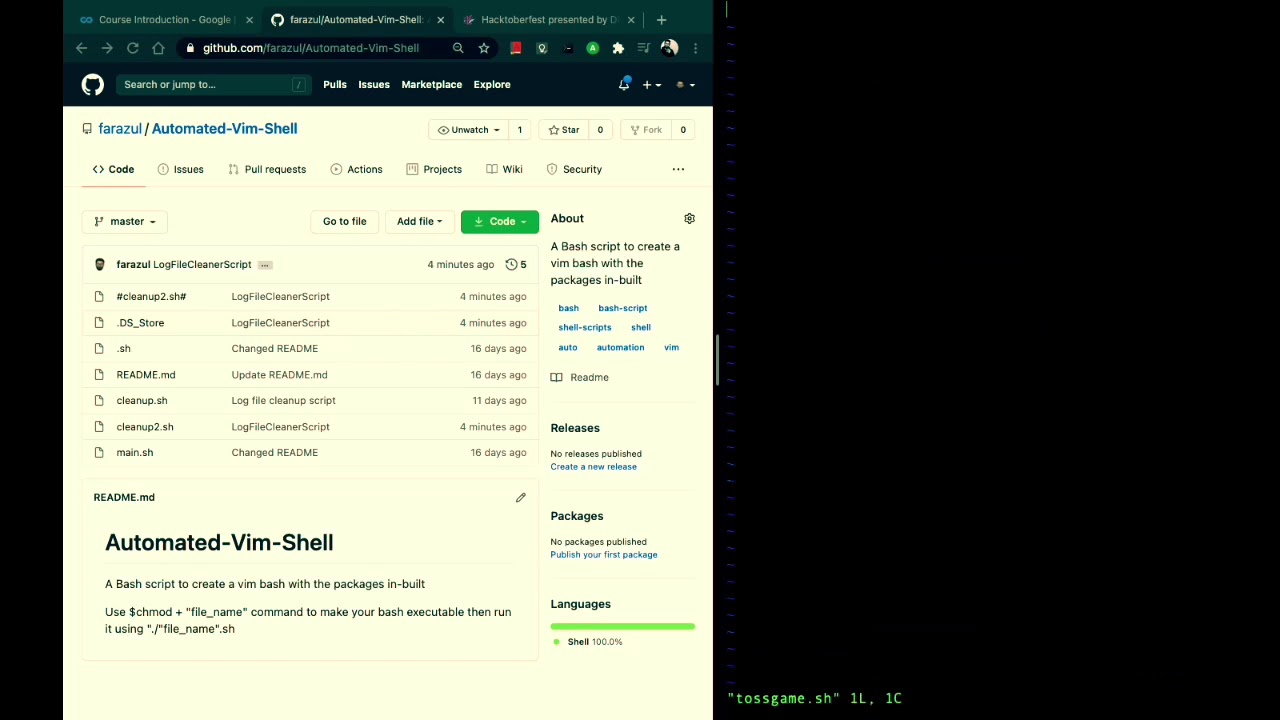1280x720 pixels.
Task: Open the cleanup2.sh file
Action: tap(145, 426)
